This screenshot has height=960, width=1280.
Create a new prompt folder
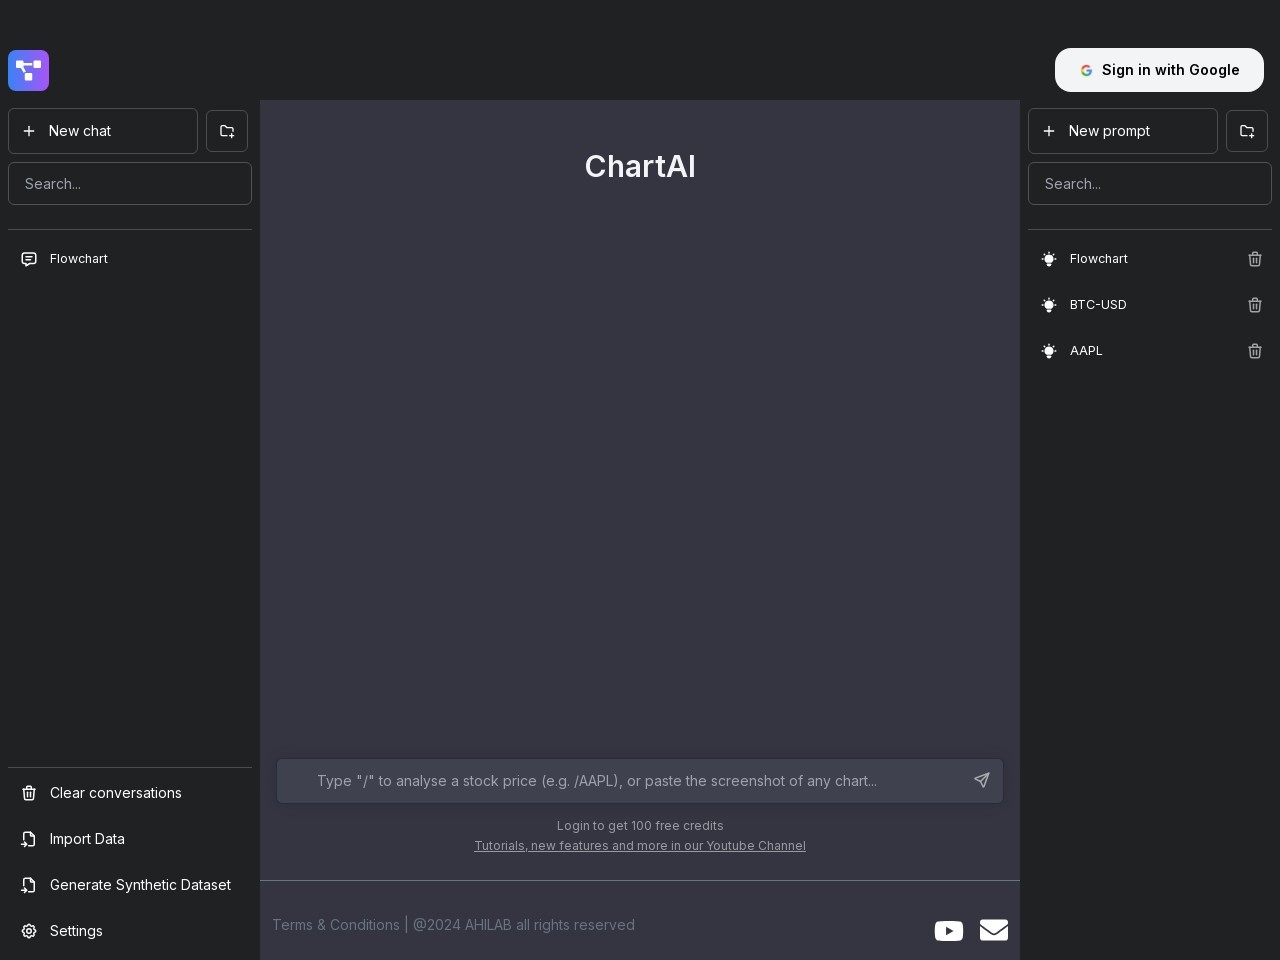tap(1247, 131)
